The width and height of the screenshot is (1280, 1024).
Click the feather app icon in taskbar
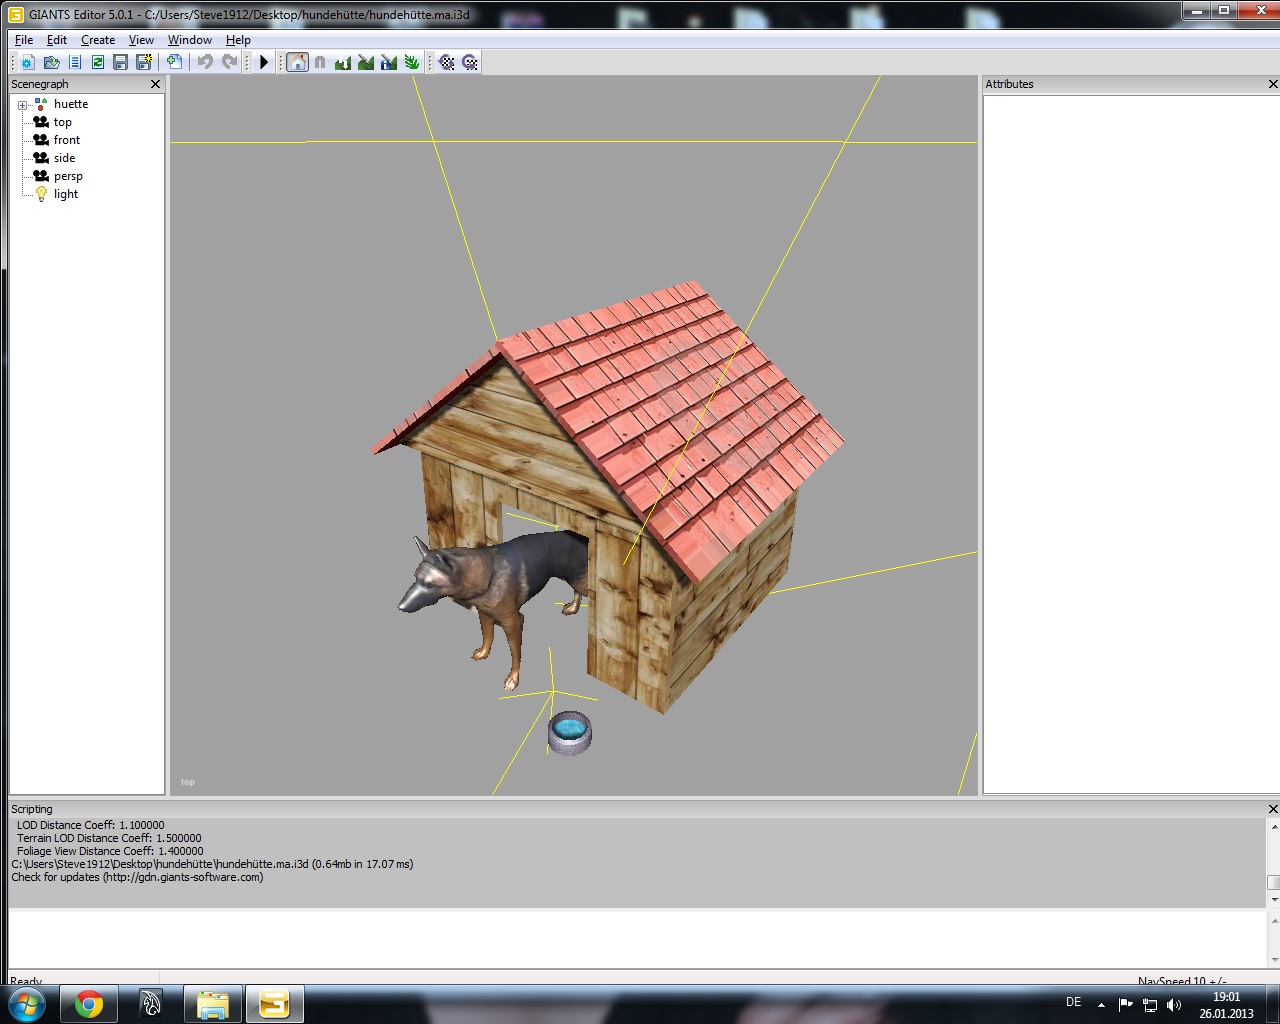point(151,1004)
